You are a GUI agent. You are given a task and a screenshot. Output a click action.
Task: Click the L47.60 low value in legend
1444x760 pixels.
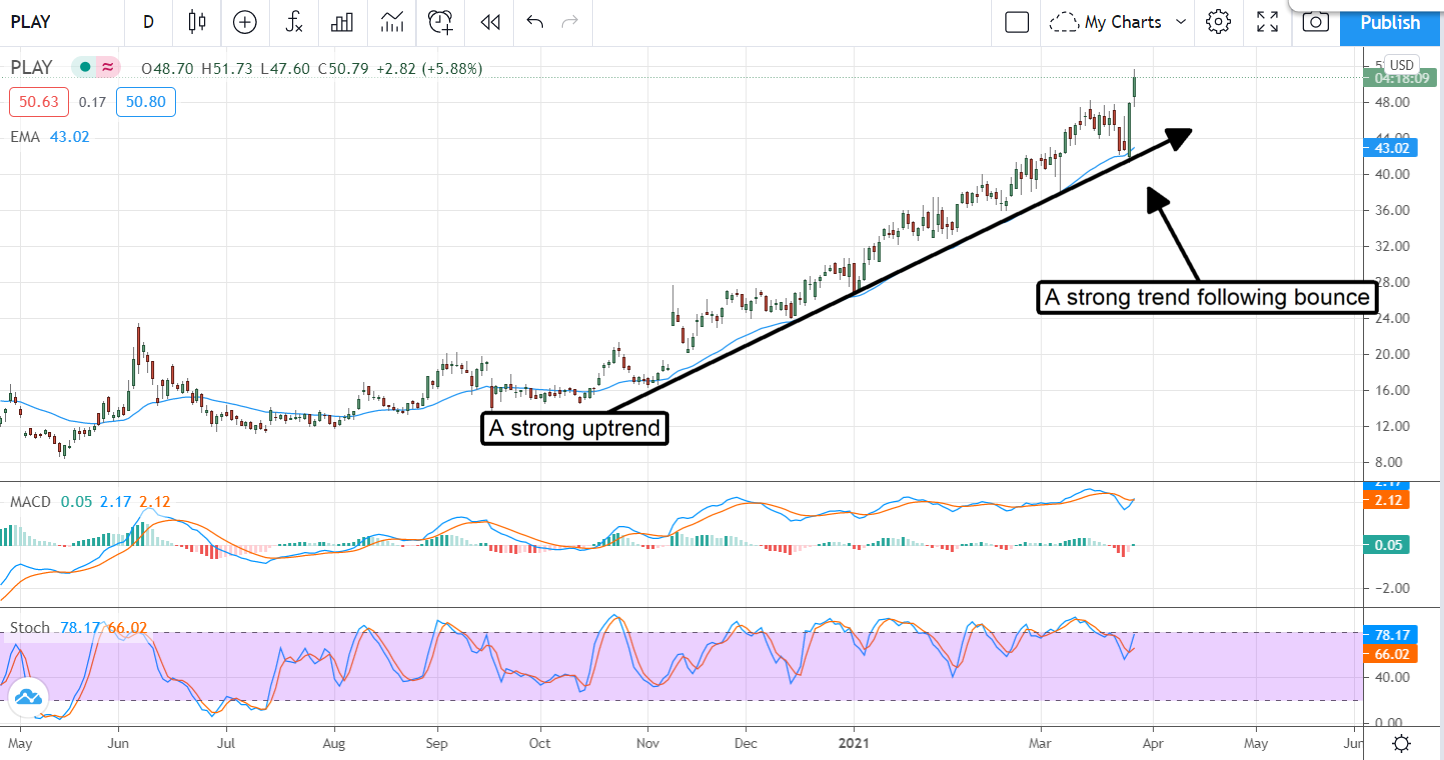click(284, 69)
